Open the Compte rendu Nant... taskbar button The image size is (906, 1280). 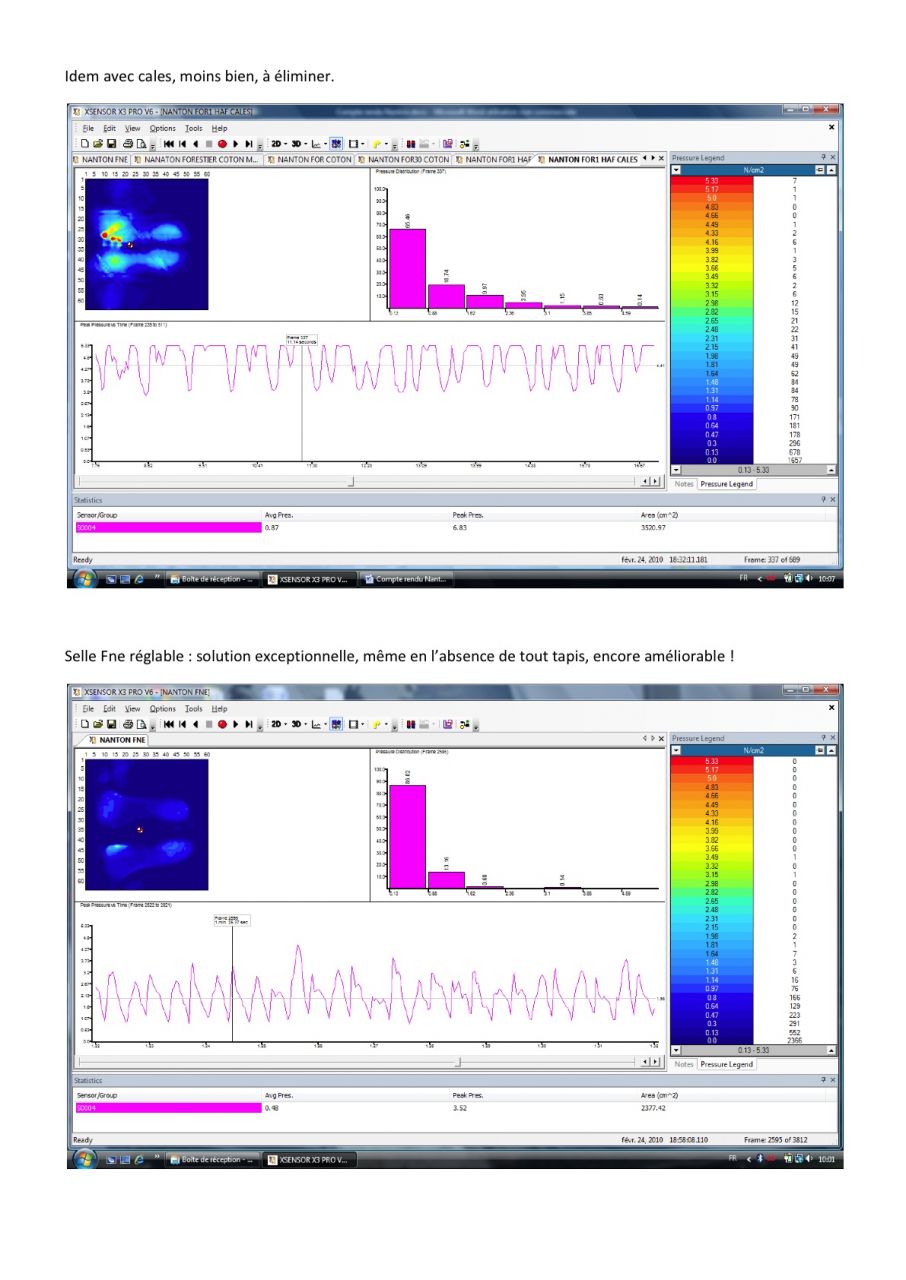tap(408, 579)
